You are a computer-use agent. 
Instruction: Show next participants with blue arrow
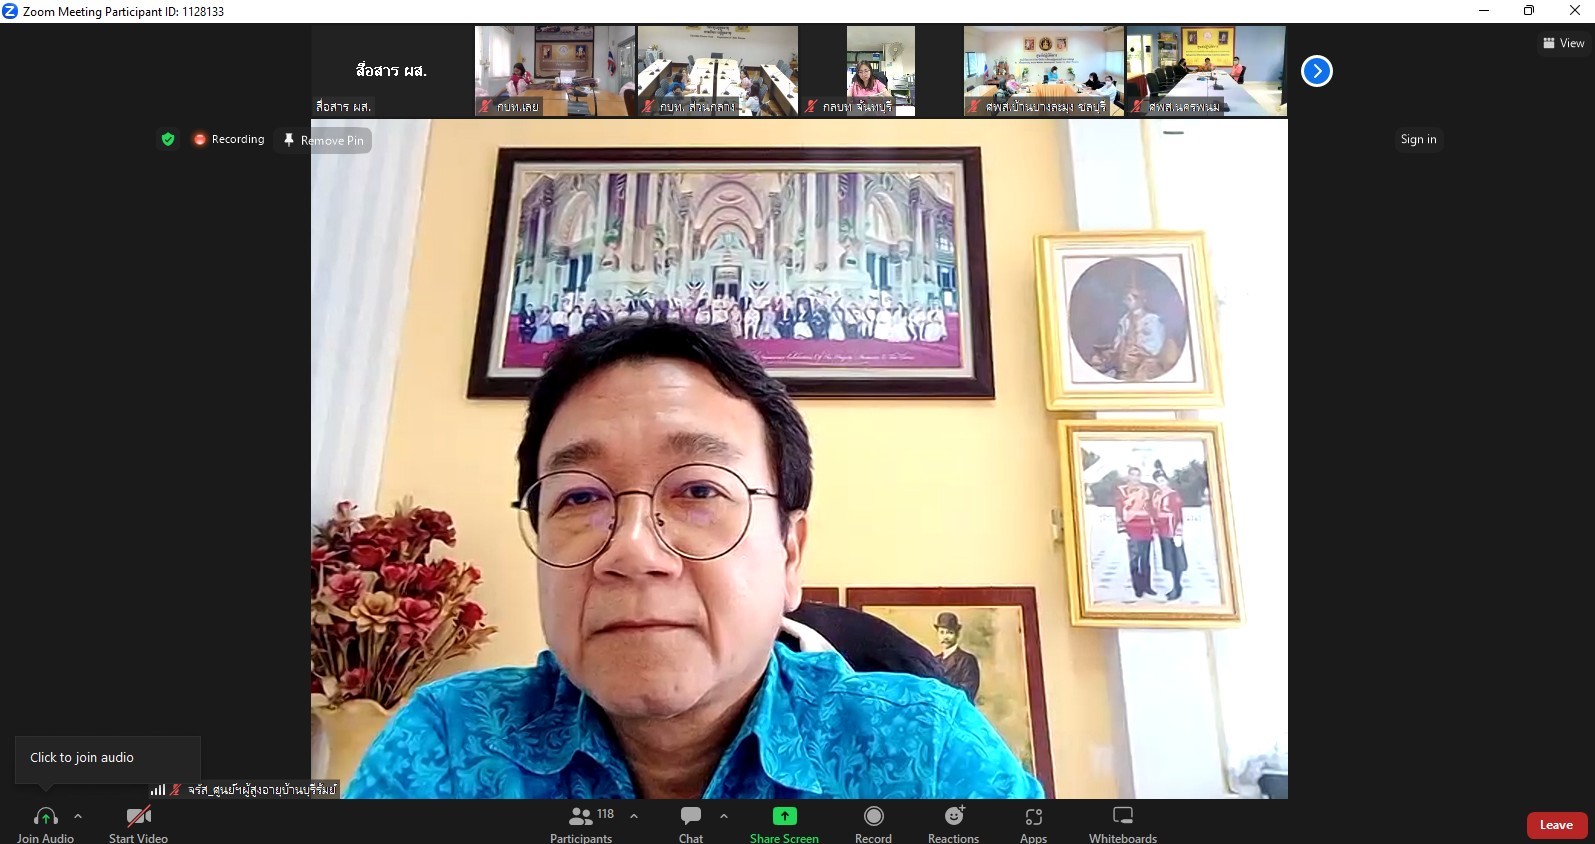1317,71
